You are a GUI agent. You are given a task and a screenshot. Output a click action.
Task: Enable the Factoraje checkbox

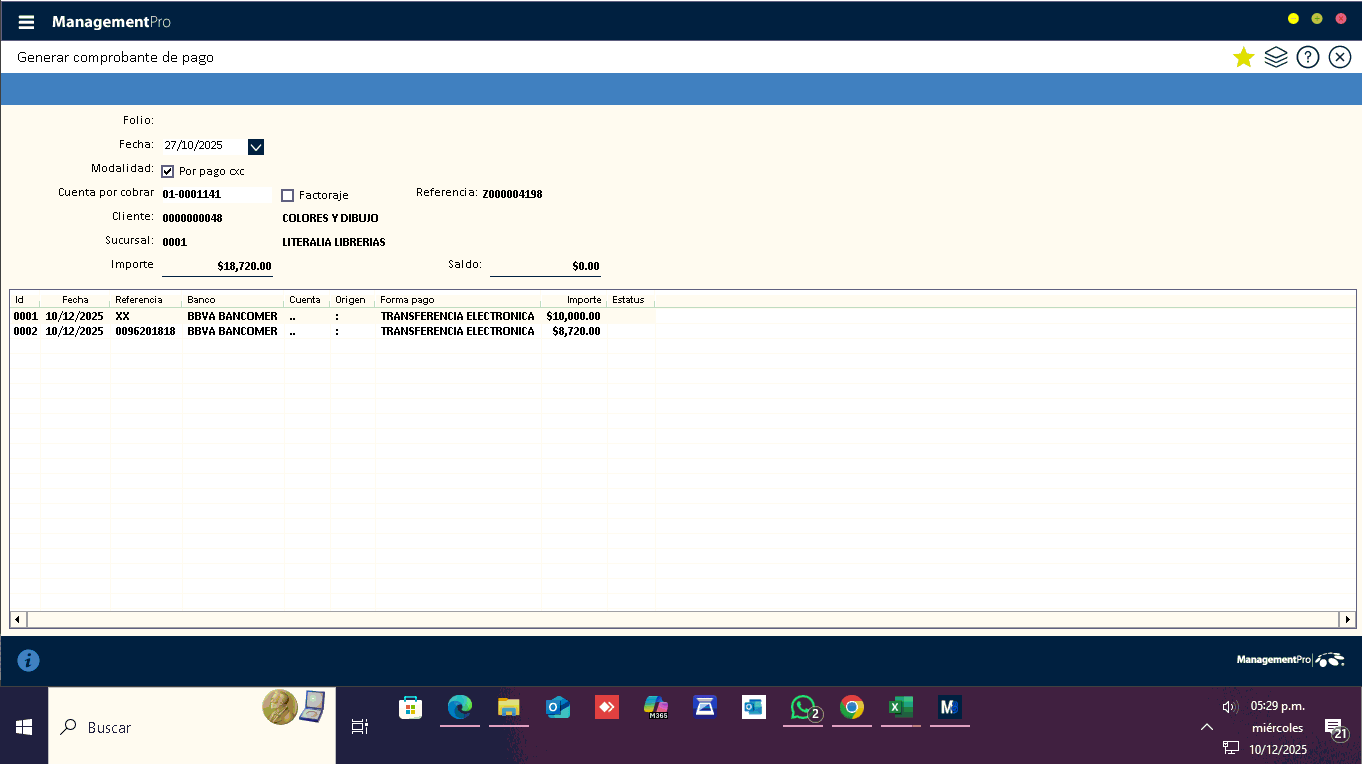click(x=288, y=195)
